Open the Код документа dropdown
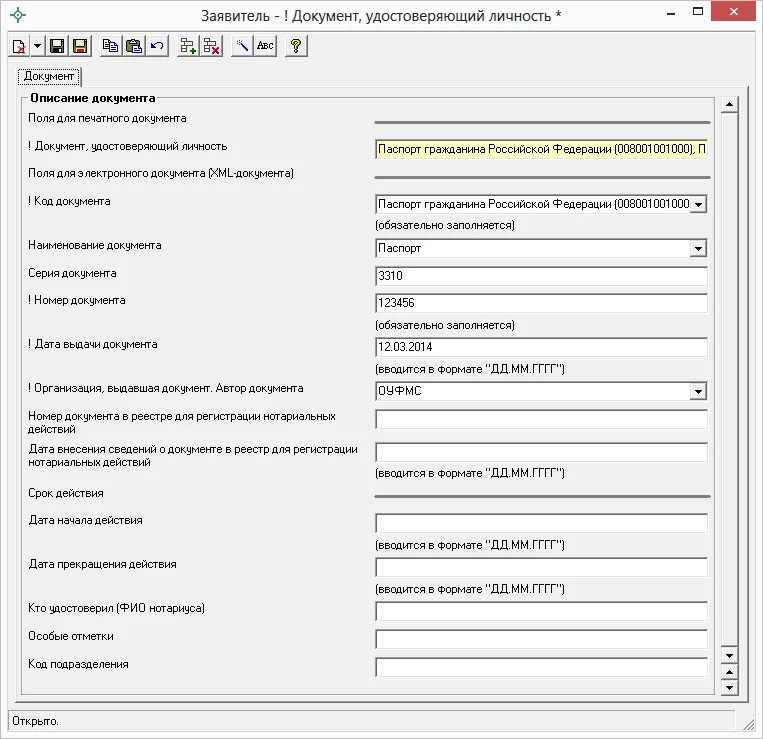 698,204
